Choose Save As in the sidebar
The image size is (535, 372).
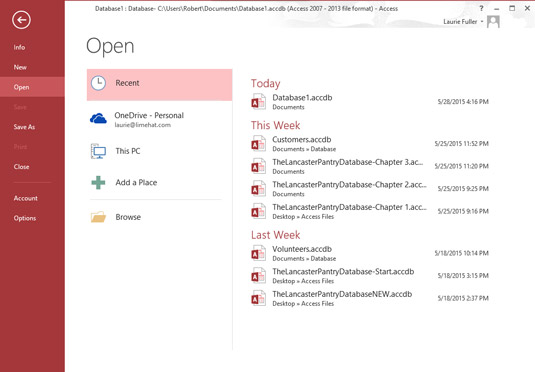[x=24, y=127]
